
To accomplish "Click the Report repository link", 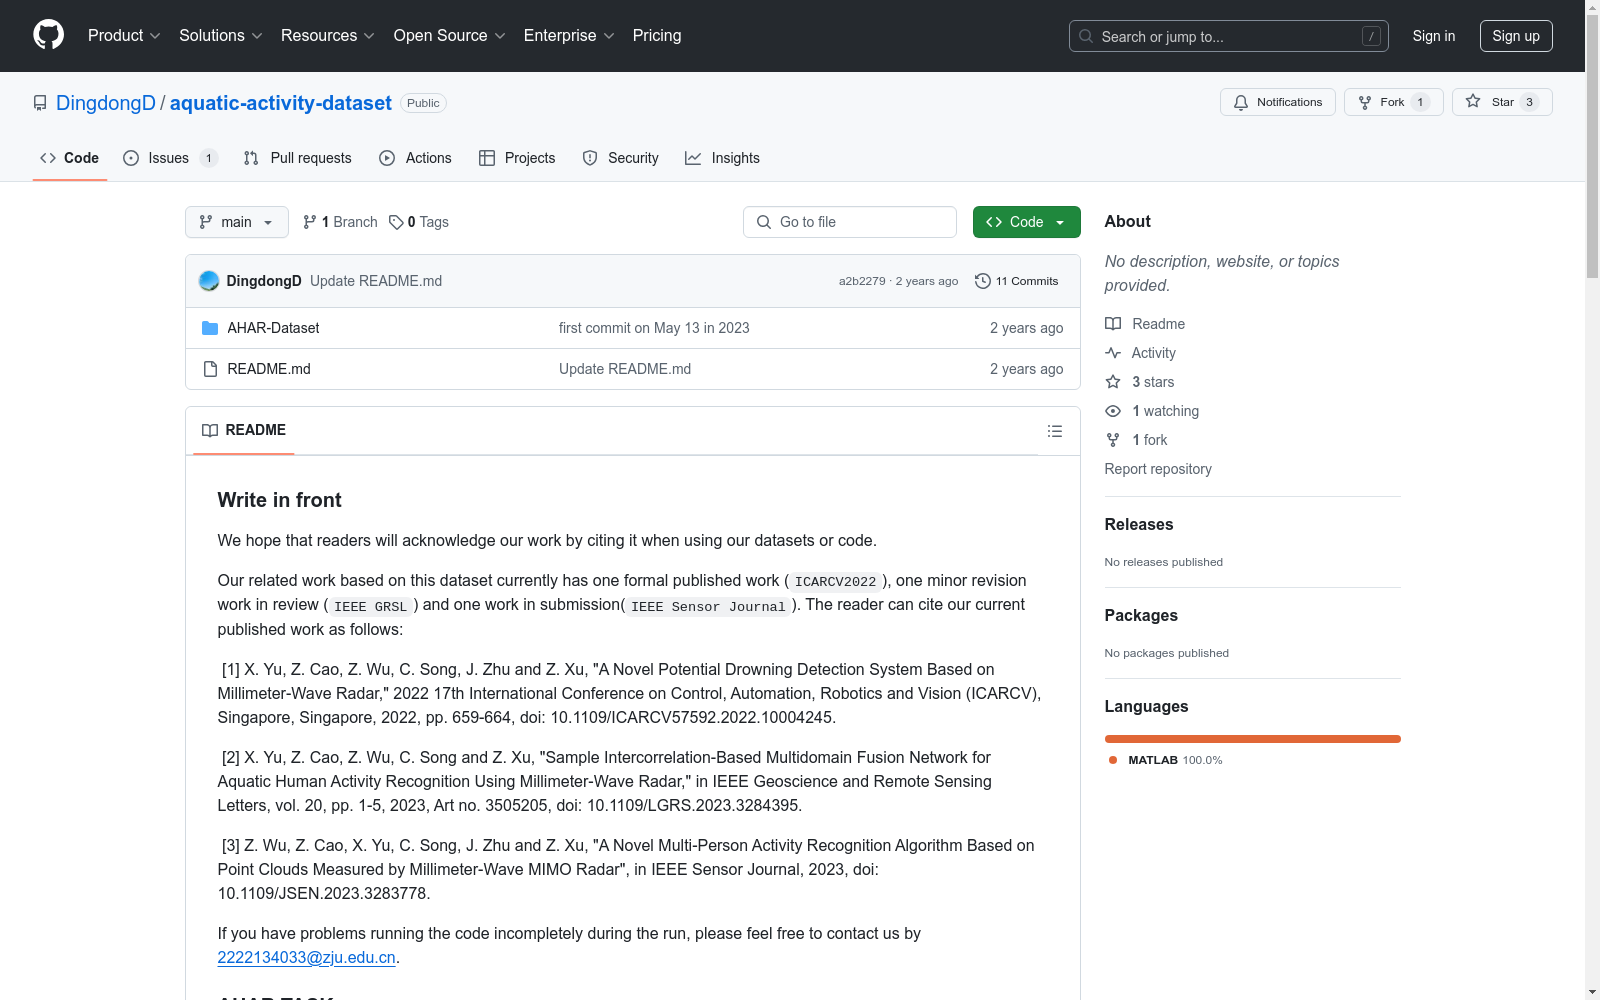I will tap(1158, 469).
